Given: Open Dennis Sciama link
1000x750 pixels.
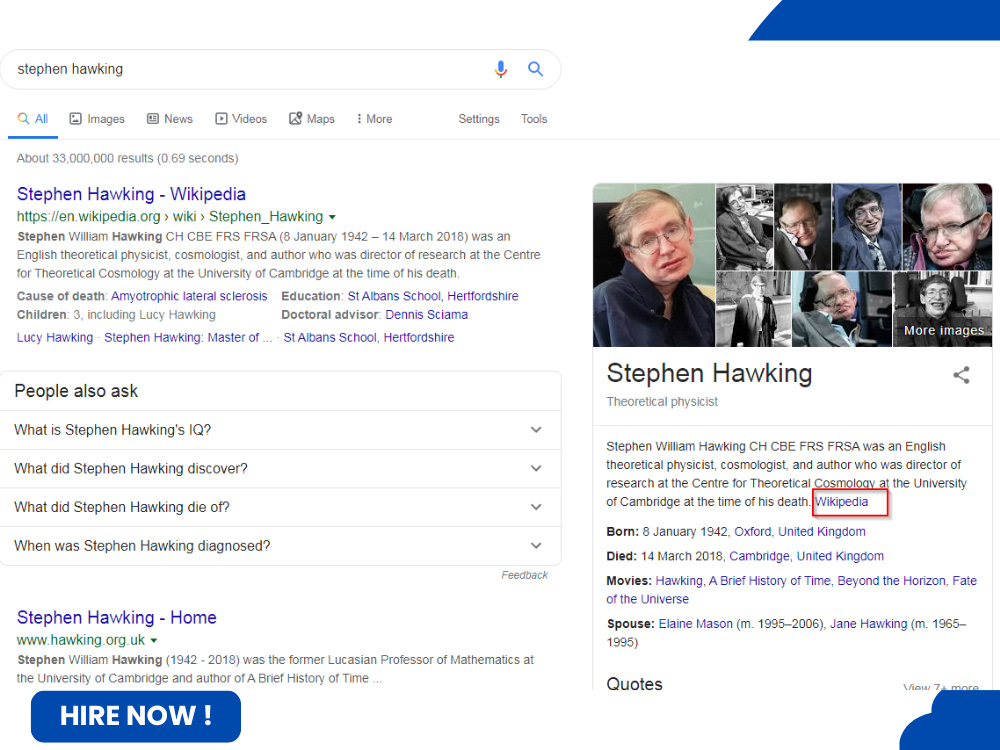Looking at the screenshot, I should click(x=427, y=314).
